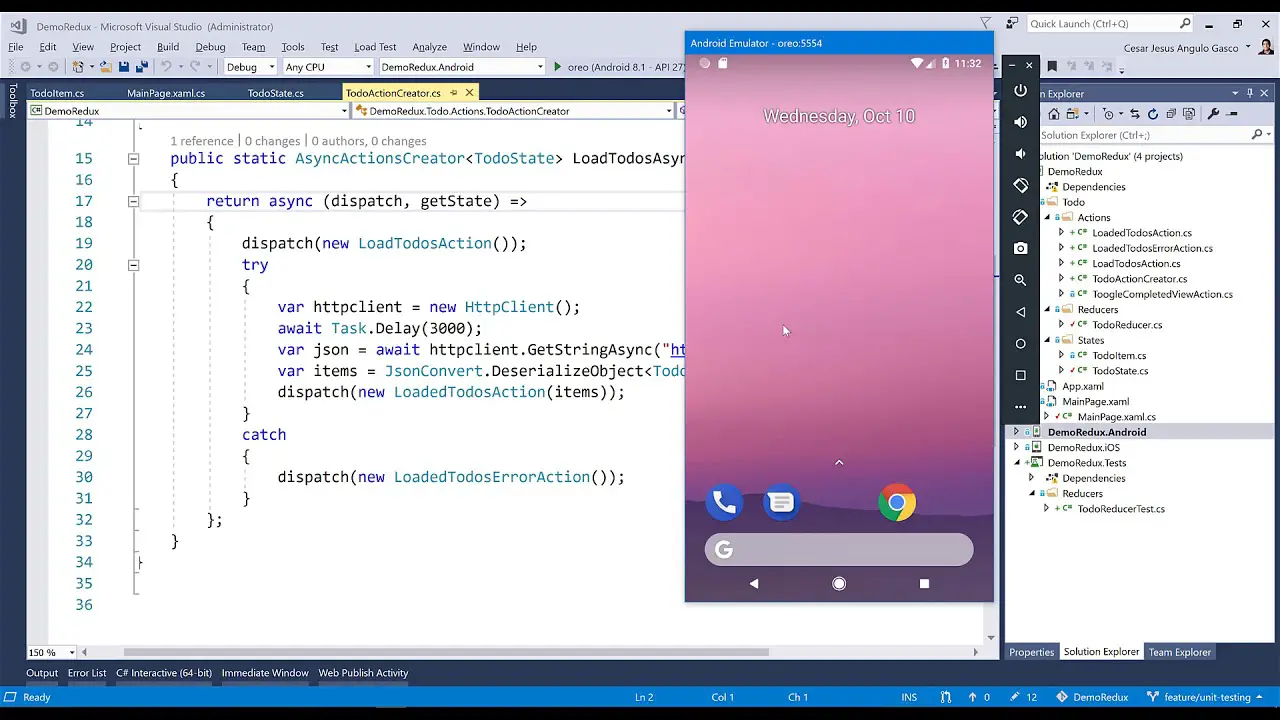This screenshot has width=1280, height=720.
Task: Undo the last edit via the toolbar icon
Action: coord(167,66)
